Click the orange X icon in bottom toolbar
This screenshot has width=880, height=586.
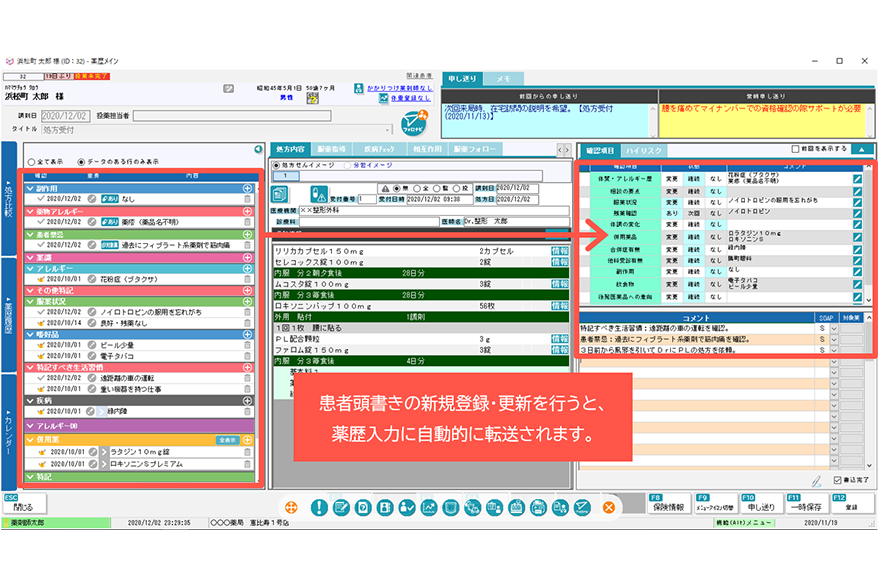[607, 508]
